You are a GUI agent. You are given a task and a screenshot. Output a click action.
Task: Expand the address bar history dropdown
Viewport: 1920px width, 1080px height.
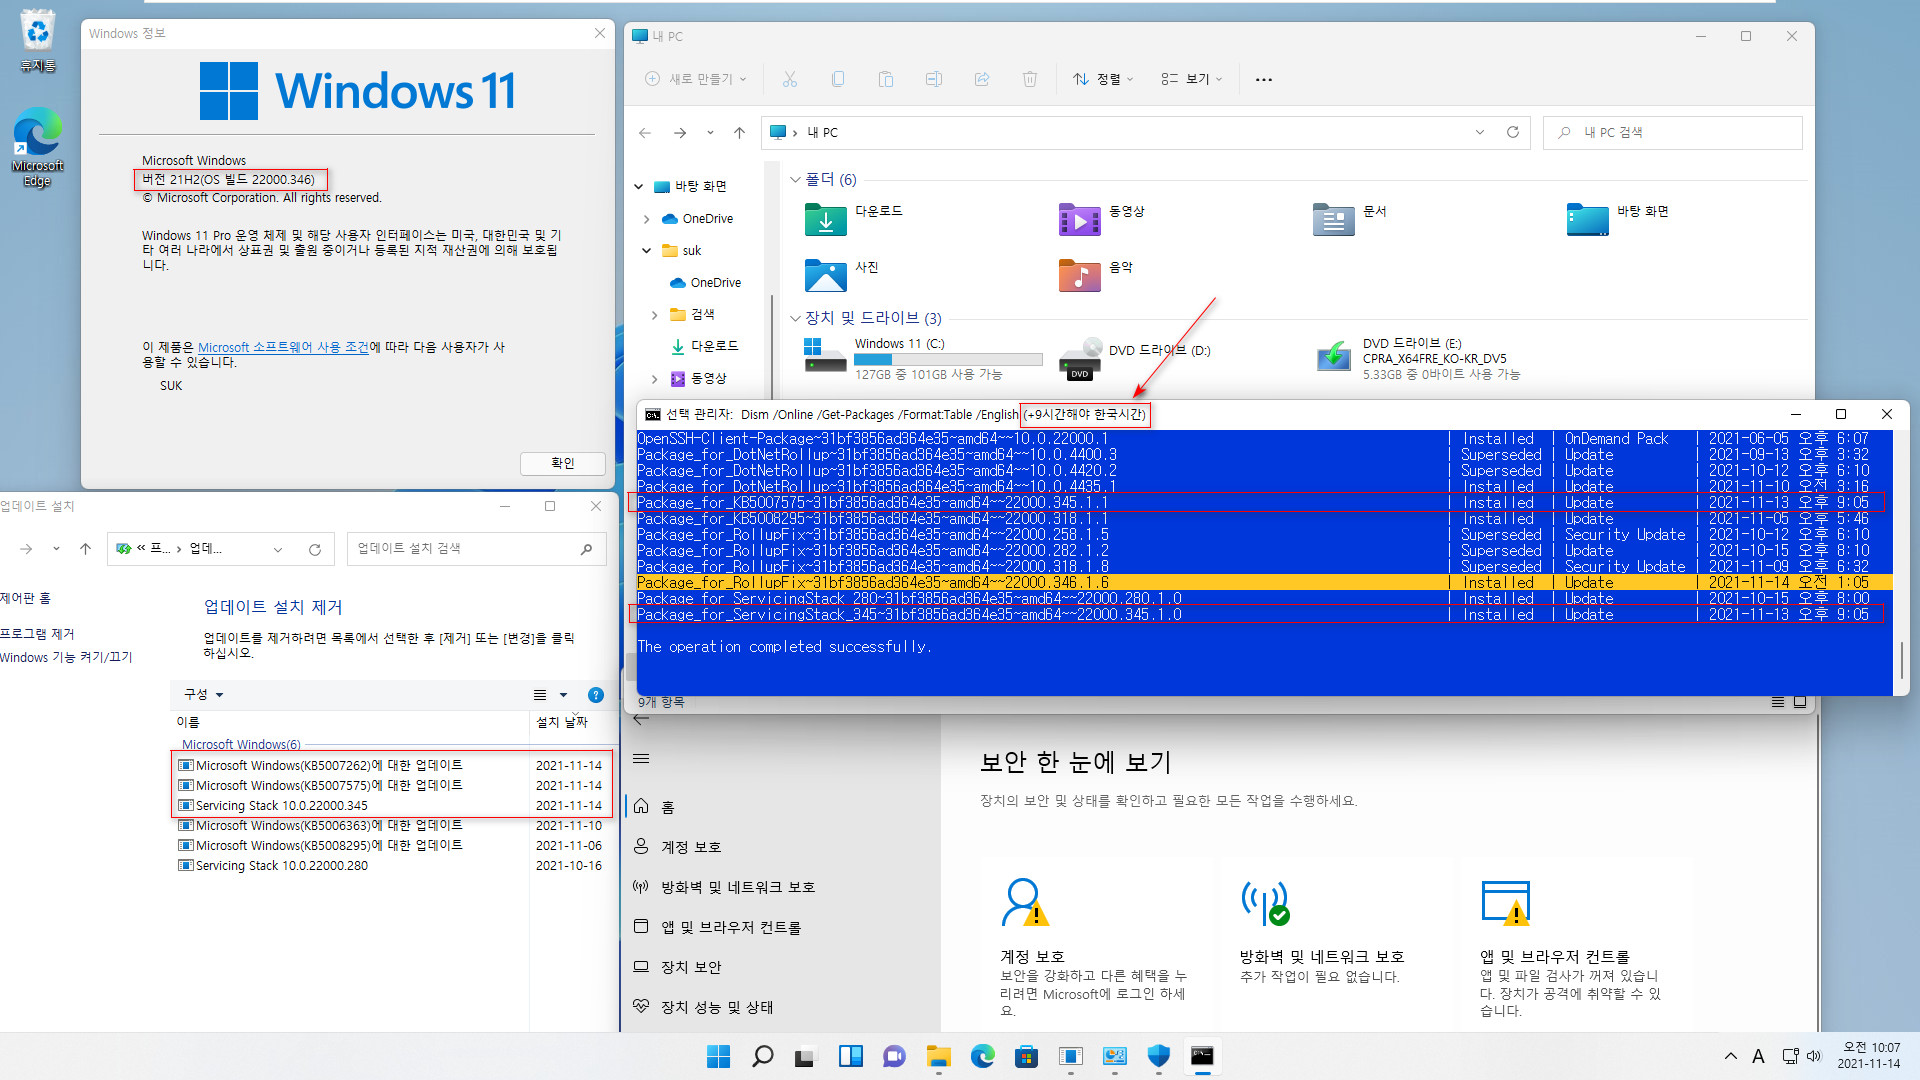pyautogui.click(x=1480, y=132)
